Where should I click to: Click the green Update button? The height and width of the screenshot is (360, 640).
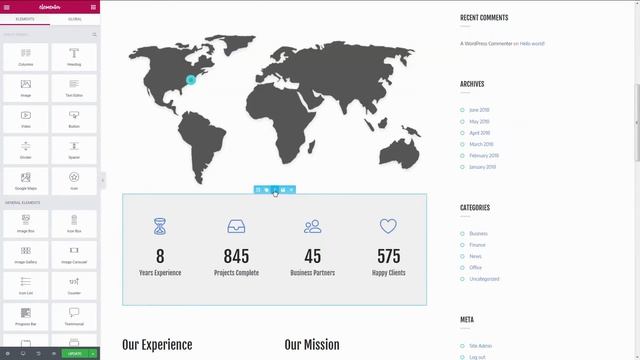coord(75,353)
